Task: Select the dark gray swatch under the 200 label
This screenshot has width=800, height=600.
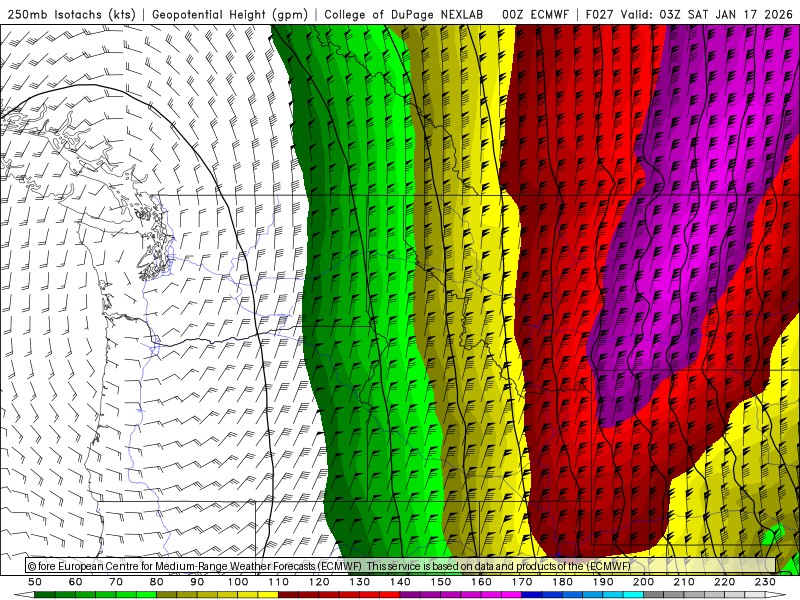Action: point(654,595)
